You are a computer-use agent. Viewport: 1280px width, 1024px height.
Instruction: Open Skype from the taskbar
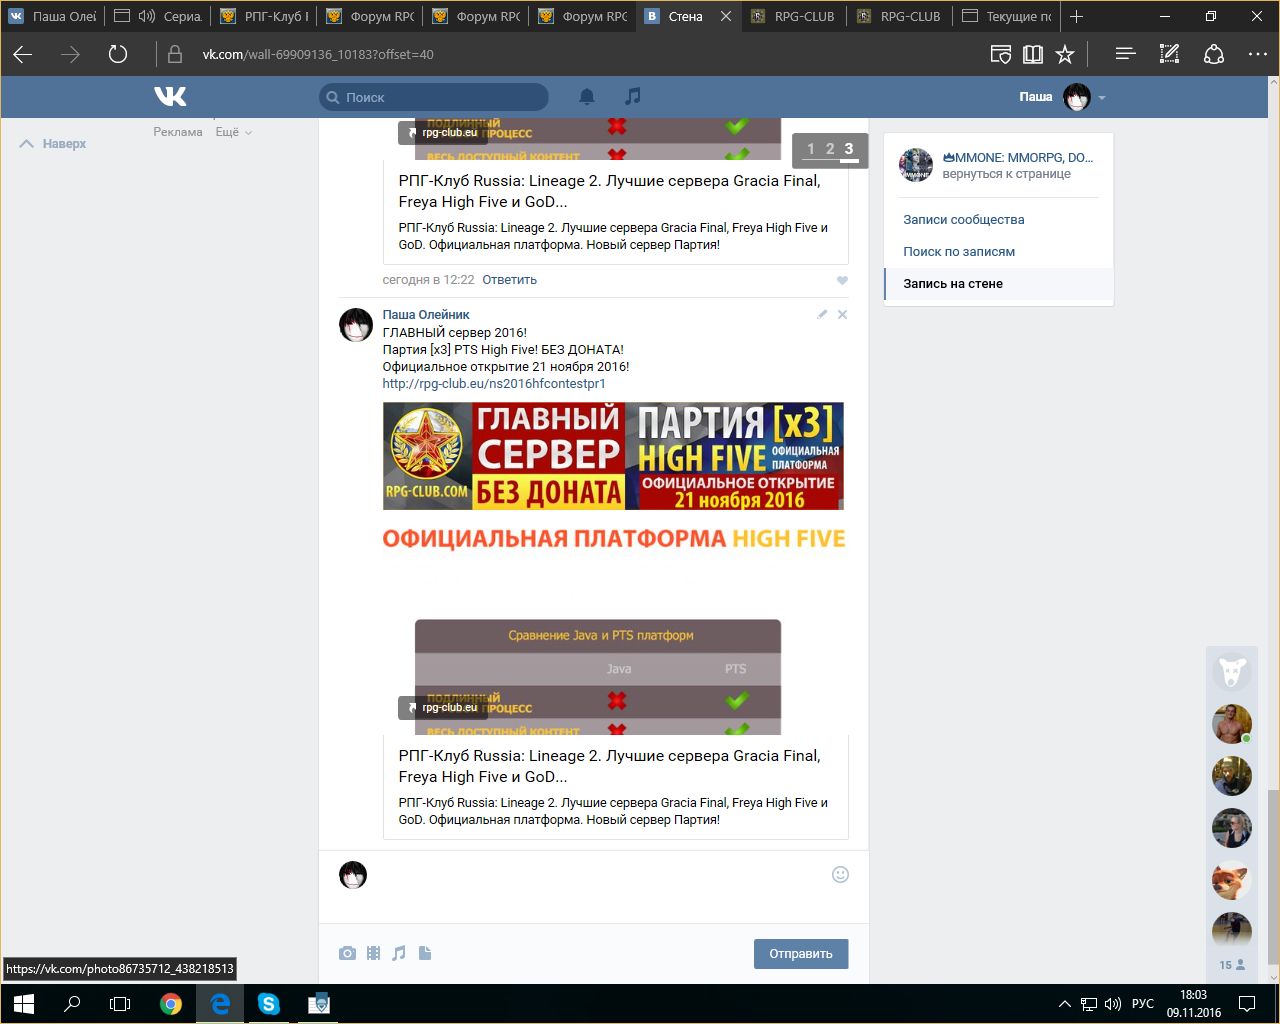coord(269,1004)
